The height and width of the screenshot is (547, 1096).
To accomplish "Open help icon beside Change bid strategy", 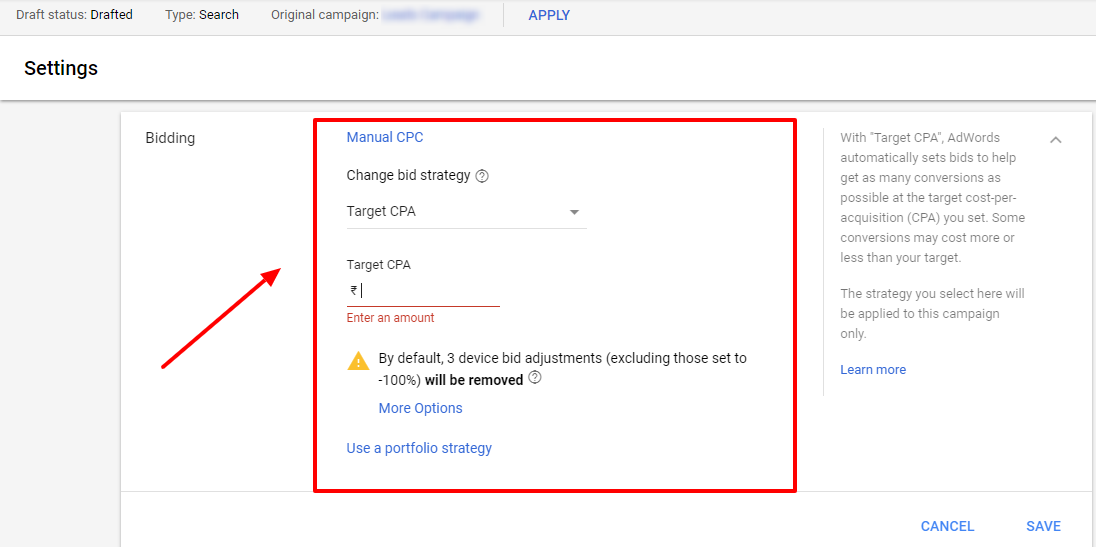I will coord(482,176).
